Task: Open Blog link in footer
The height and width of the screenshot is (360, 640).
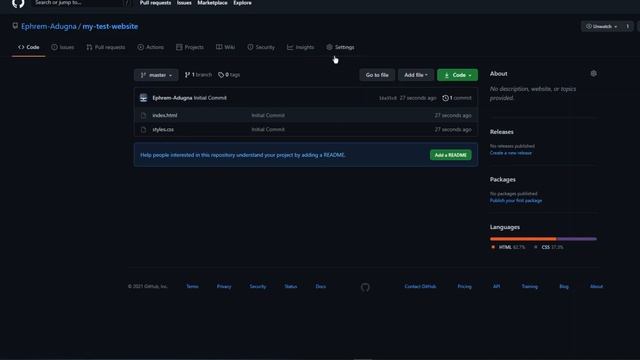Action: click(564, 287)
